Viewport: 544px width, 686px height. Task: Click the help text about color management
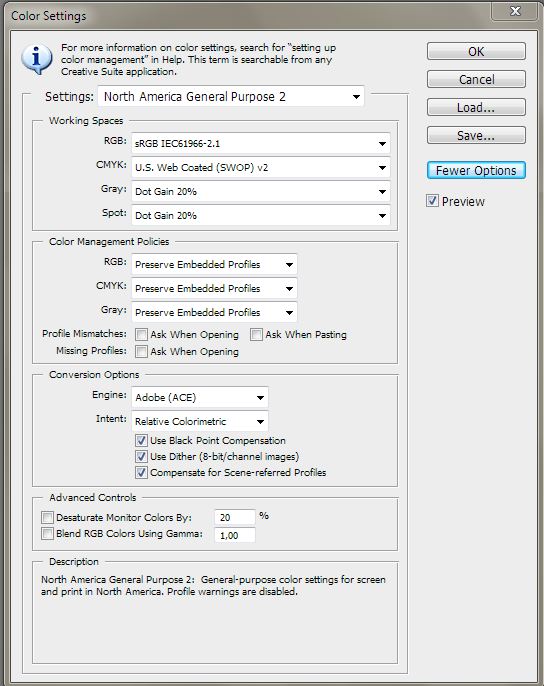(x=198, y=60)
